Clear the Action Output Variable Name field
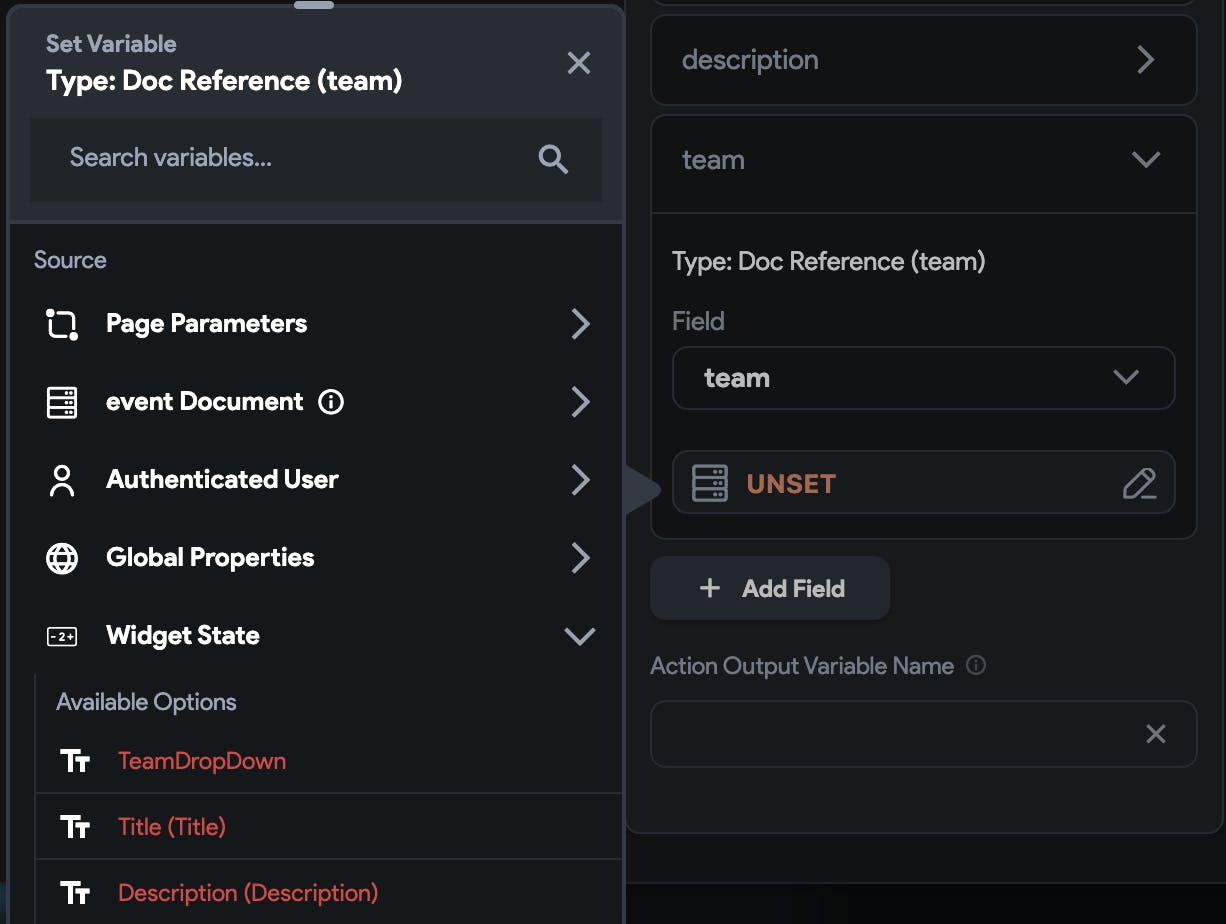1226x924 pixels. pos(1155,734)
